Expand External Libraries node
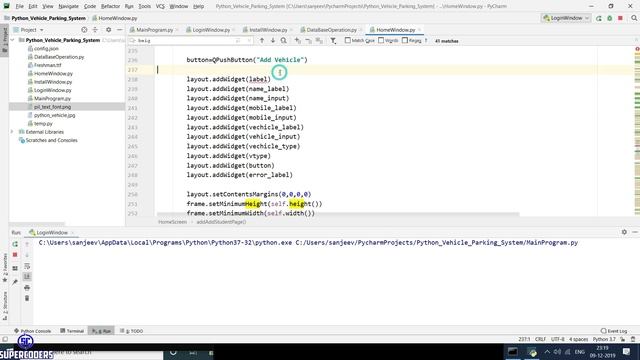Viewport: 640px width, 360px height. click(x=12, y=132)
